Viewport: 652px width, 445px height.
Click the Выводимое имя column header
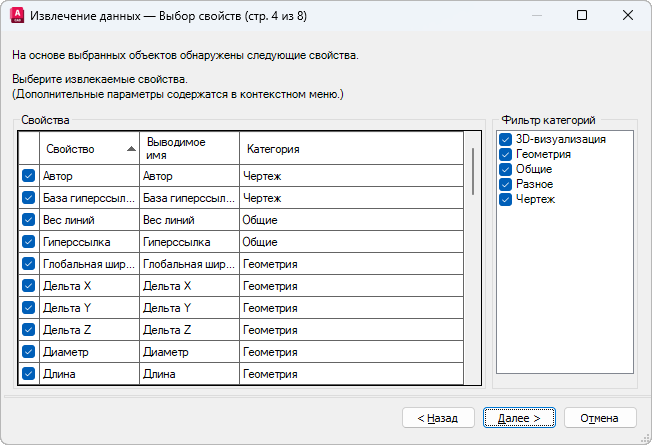click(188, 149)
